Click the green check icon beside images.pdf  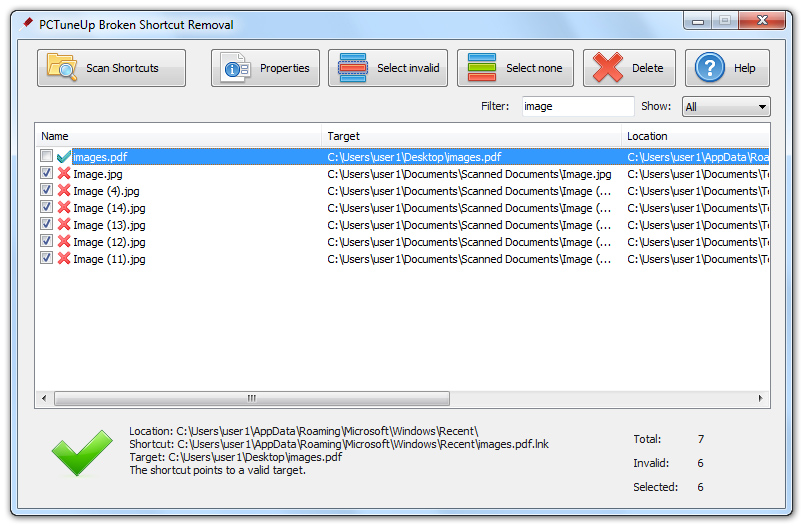(x=64, y=157)
